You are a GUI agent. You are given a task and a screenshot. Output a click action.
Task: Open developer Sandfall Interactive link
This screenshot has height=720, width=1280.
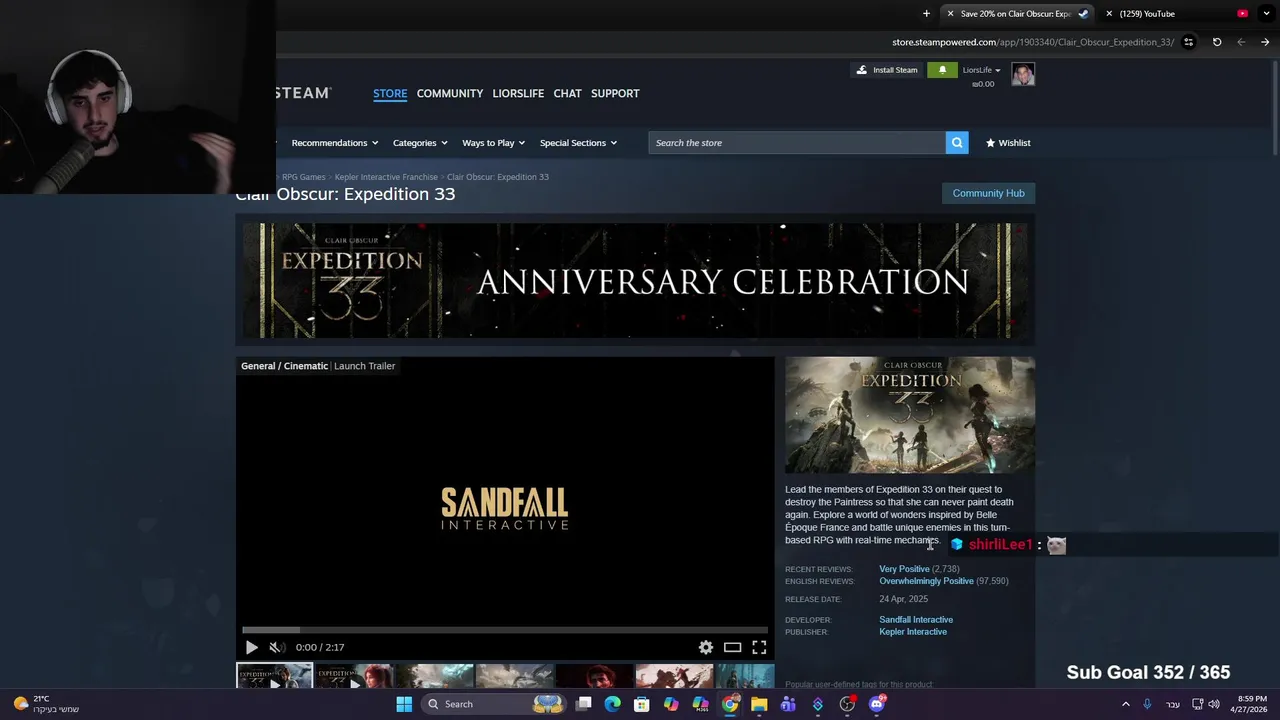[916, 620]
